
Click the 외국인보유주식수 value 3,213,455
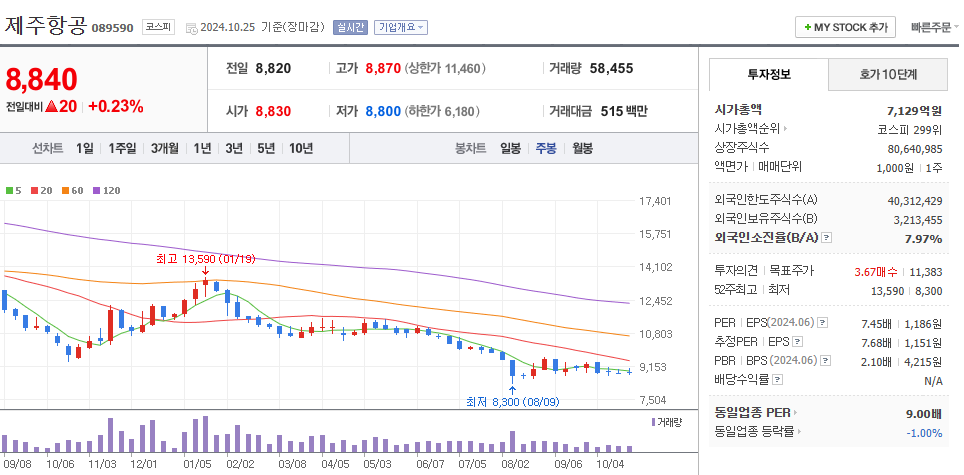pos(917,219)
